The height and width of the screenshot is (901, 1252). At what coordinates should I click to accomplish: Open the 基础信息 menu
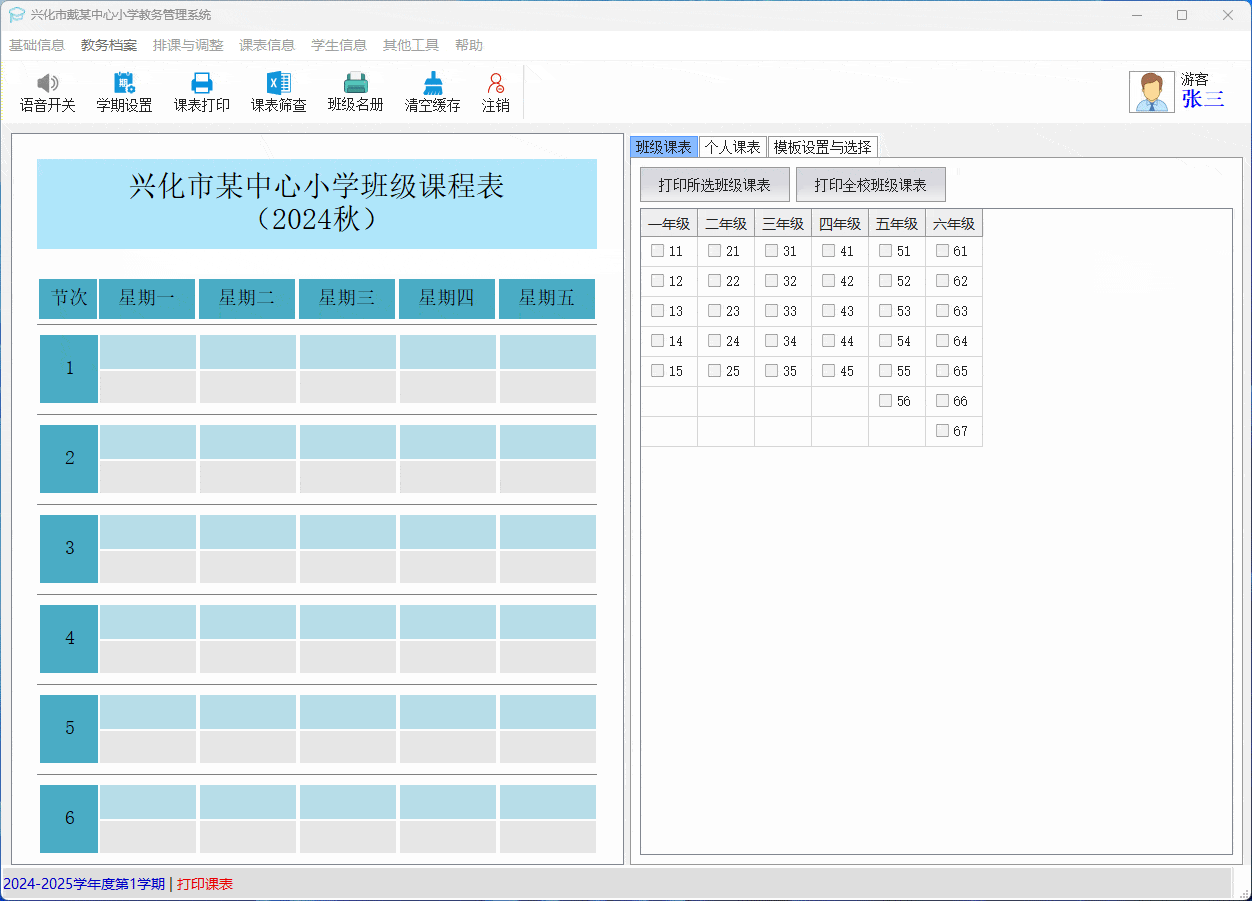click(37, 45)
